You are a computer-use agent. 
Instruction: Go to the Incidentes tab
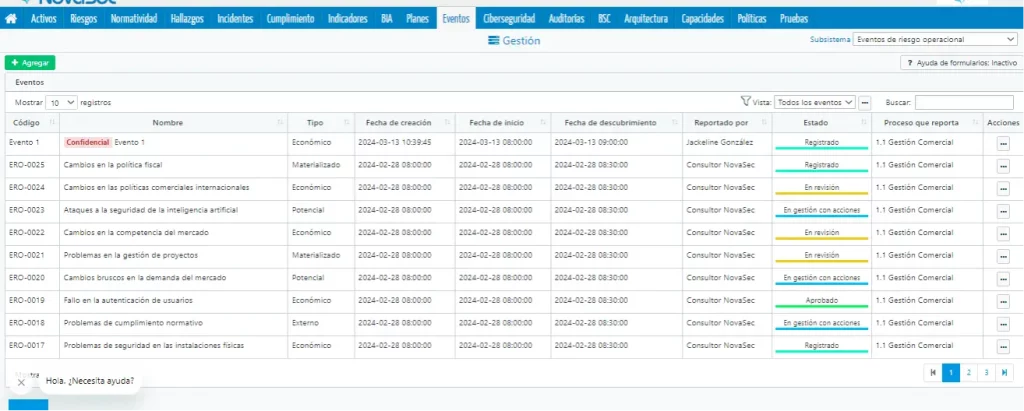[235, 19]
